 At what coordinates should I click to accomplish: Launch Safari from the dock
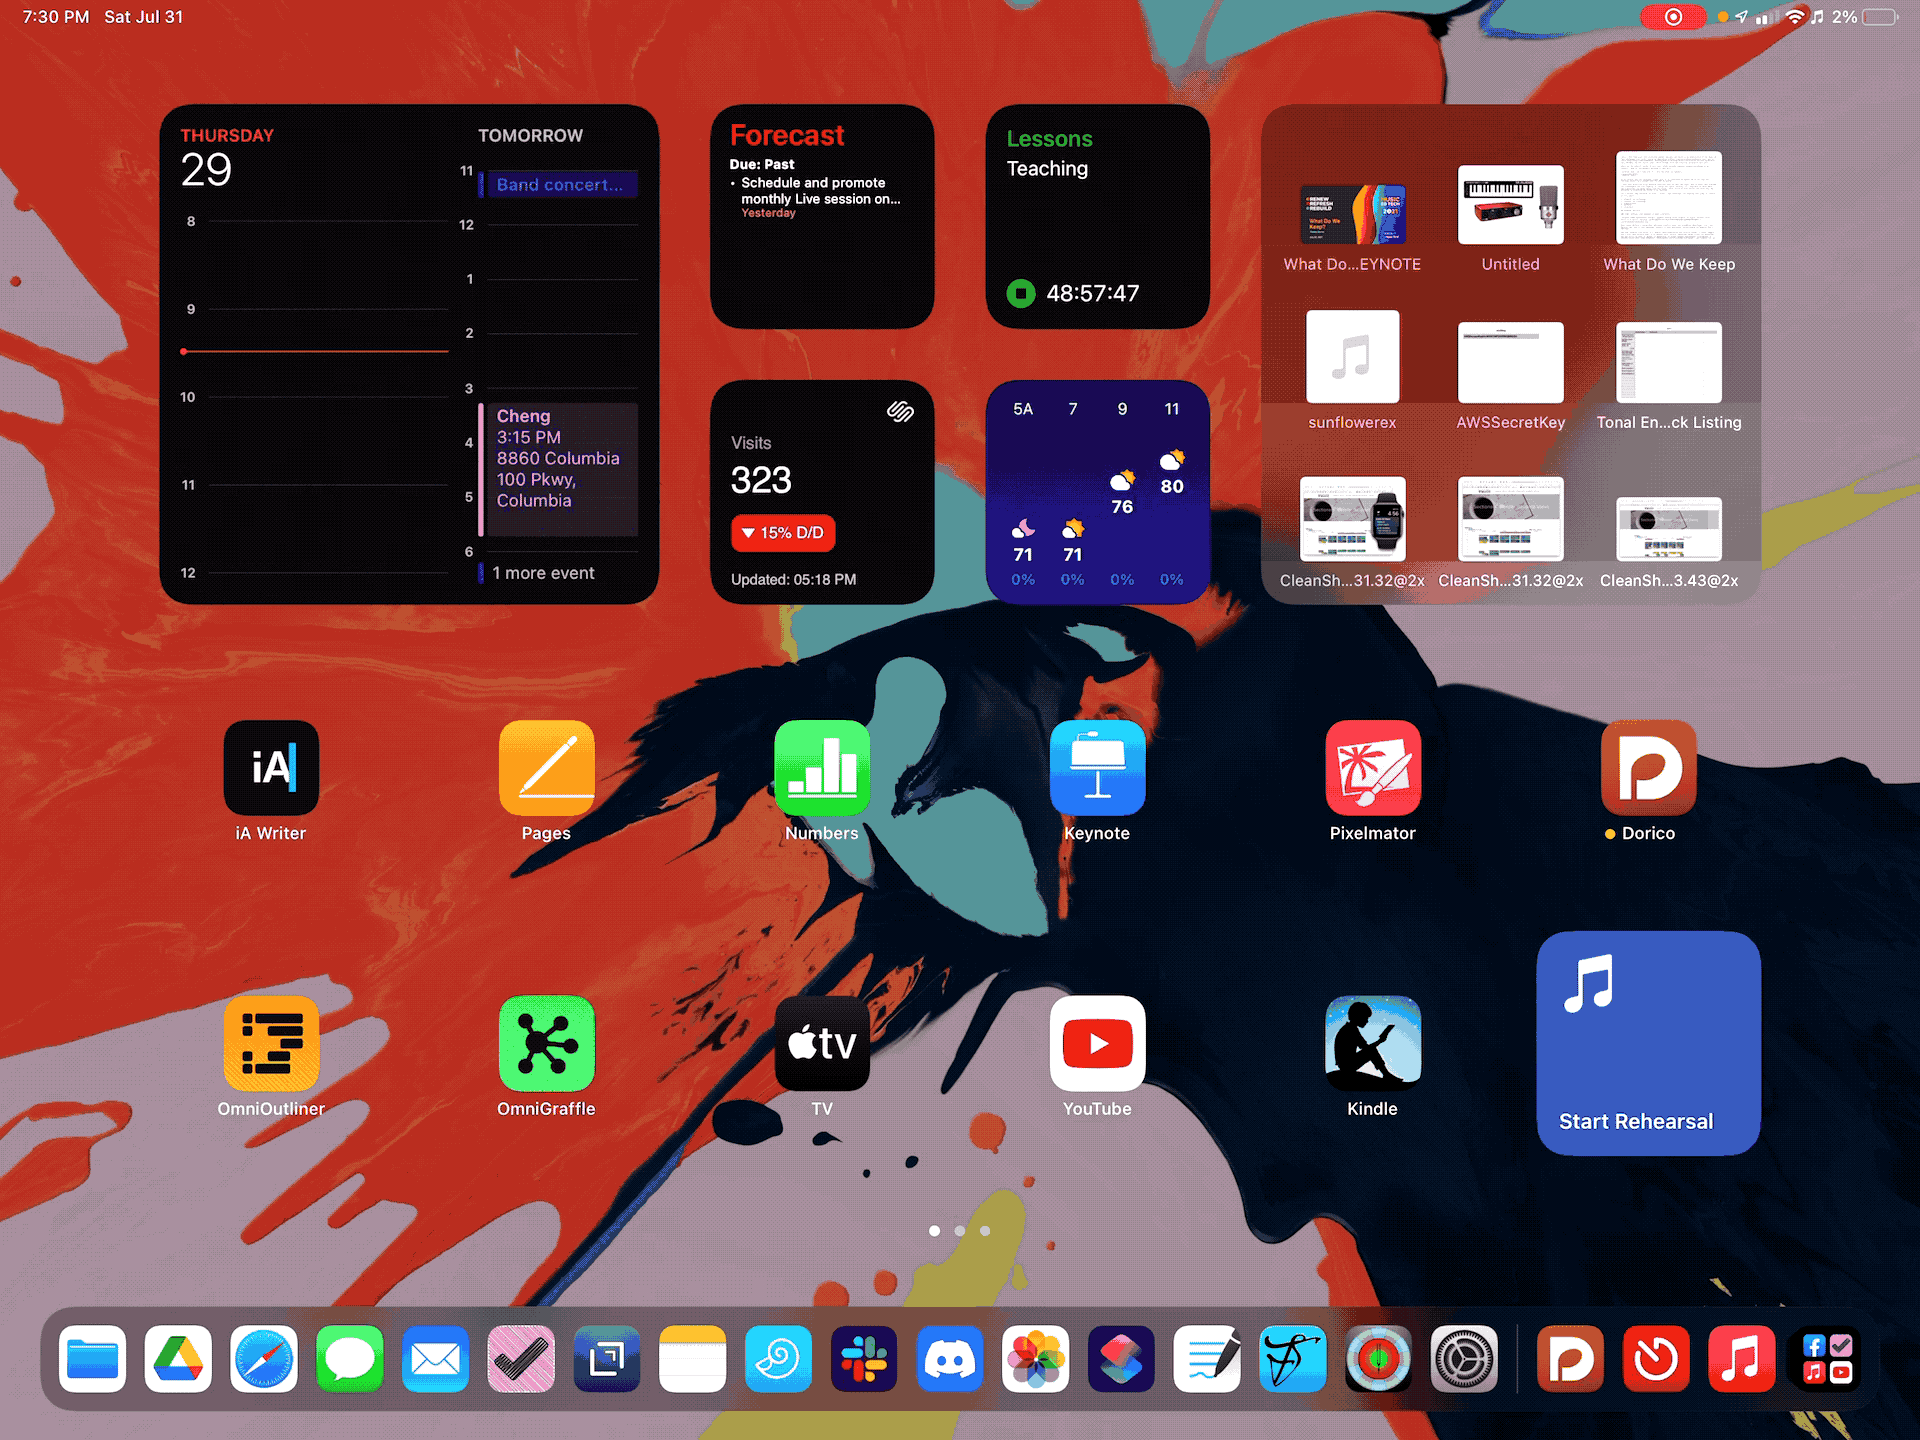point(264,1359)
